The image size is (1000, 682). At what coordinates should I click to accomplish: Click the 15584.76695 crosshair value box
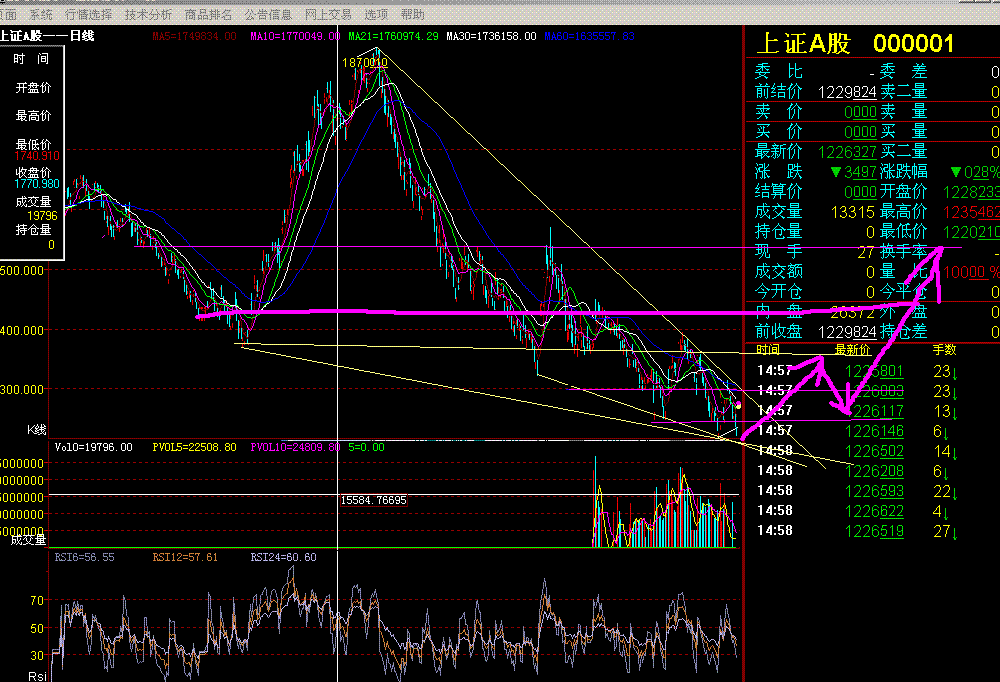pyautogui.click(x=374, y=500)
